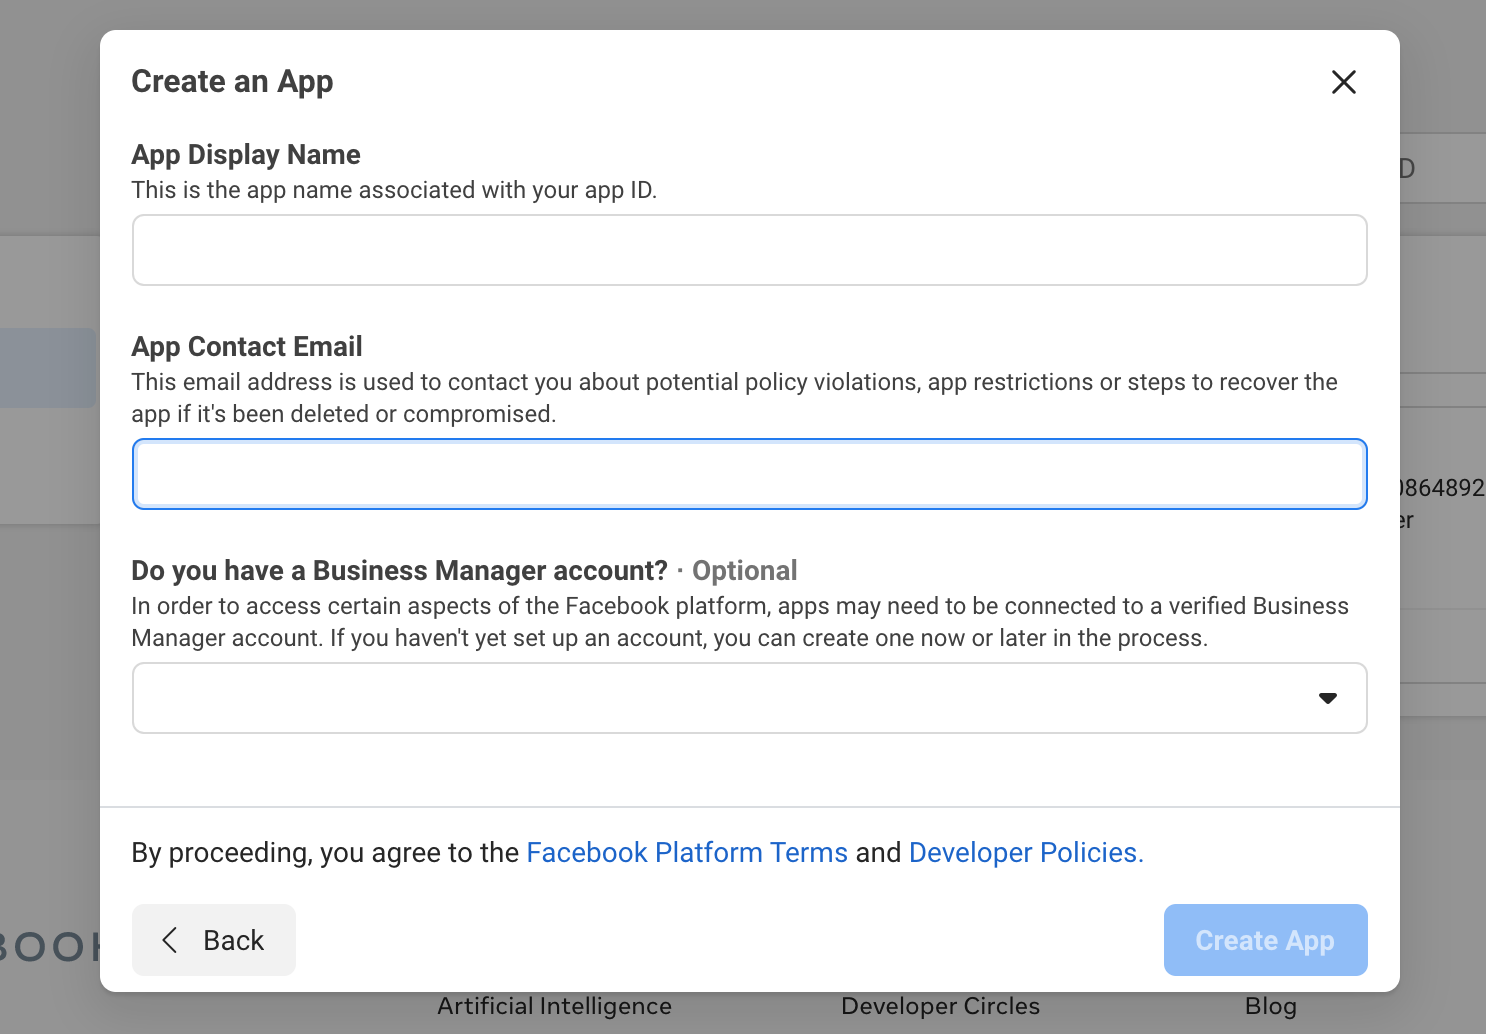
Task: Open the Developer Policies link
Action: (x=1026, y=852)
